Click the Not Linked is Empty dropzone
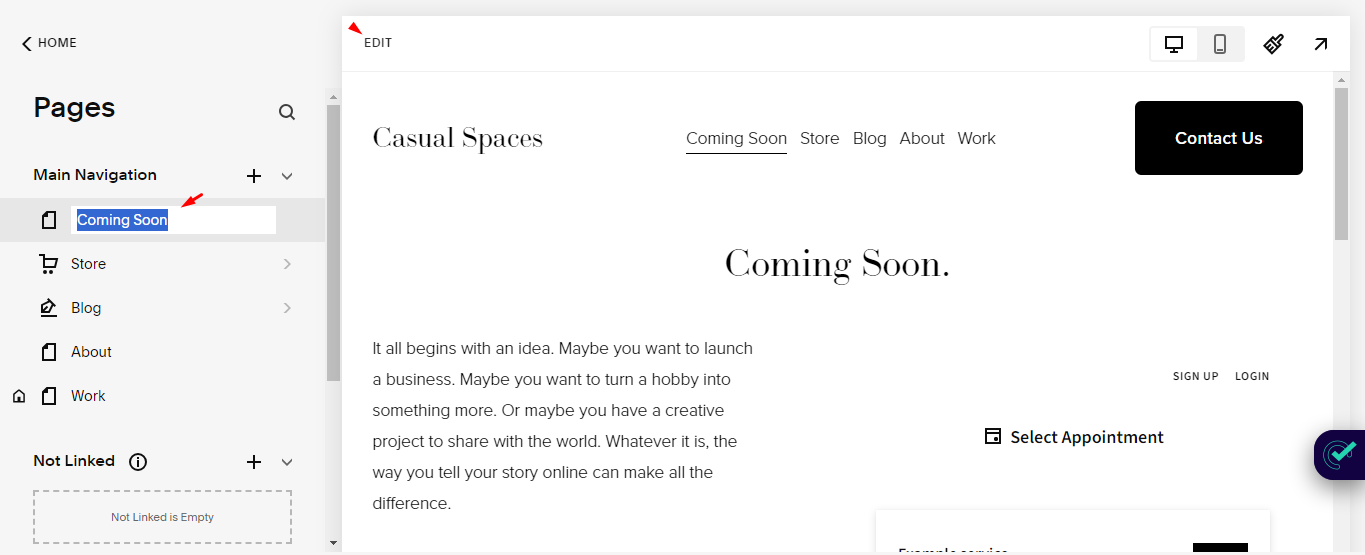 (x=162, y=517)
